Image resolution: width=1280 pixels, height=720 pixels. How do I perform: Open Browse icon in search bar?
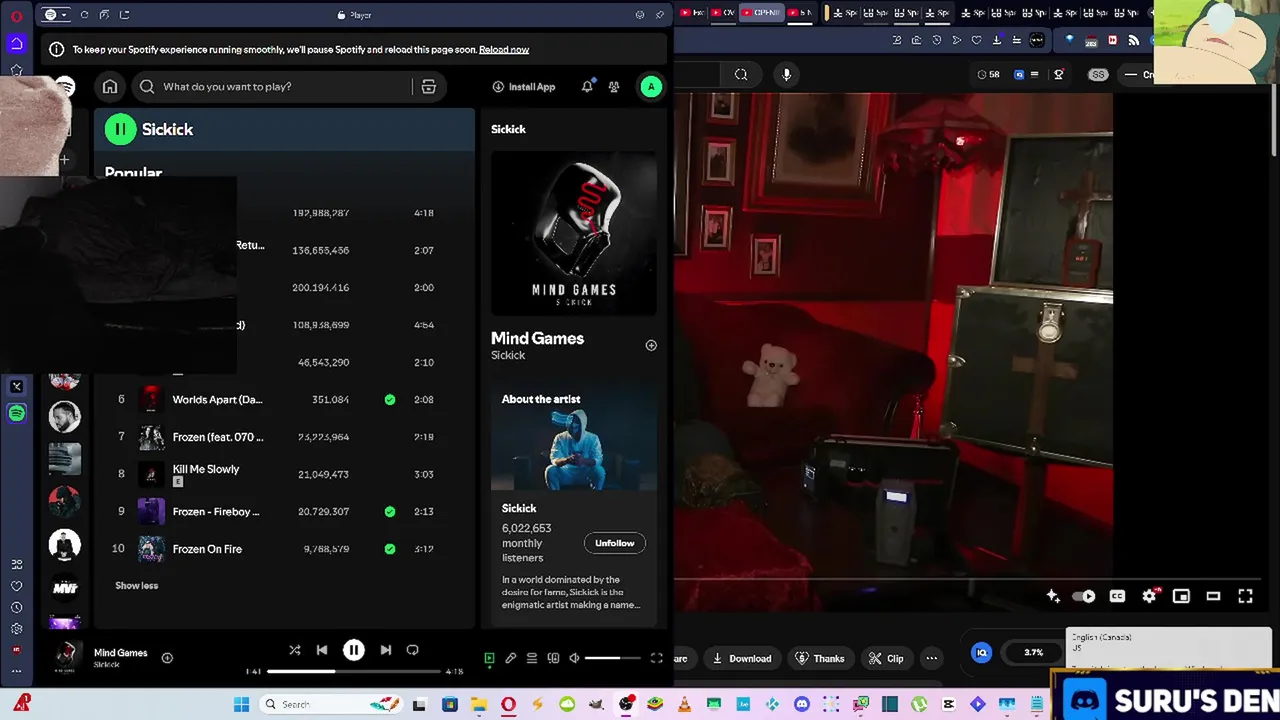pyautogui.click(x=428, y=87)
